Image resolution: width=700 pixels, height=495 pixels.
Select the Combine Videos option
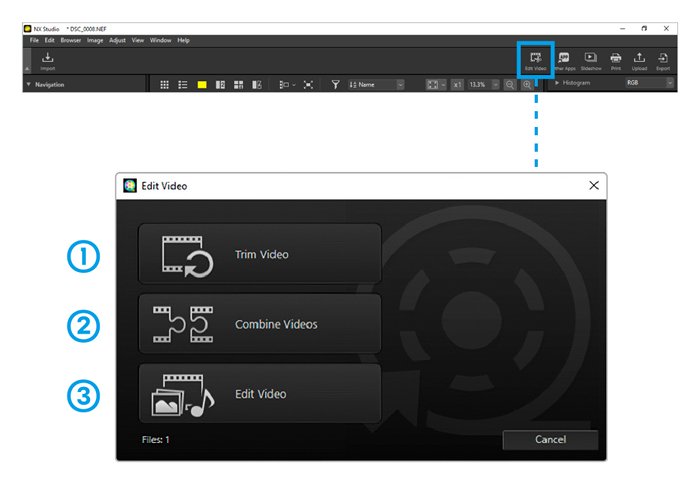(260, 324)
